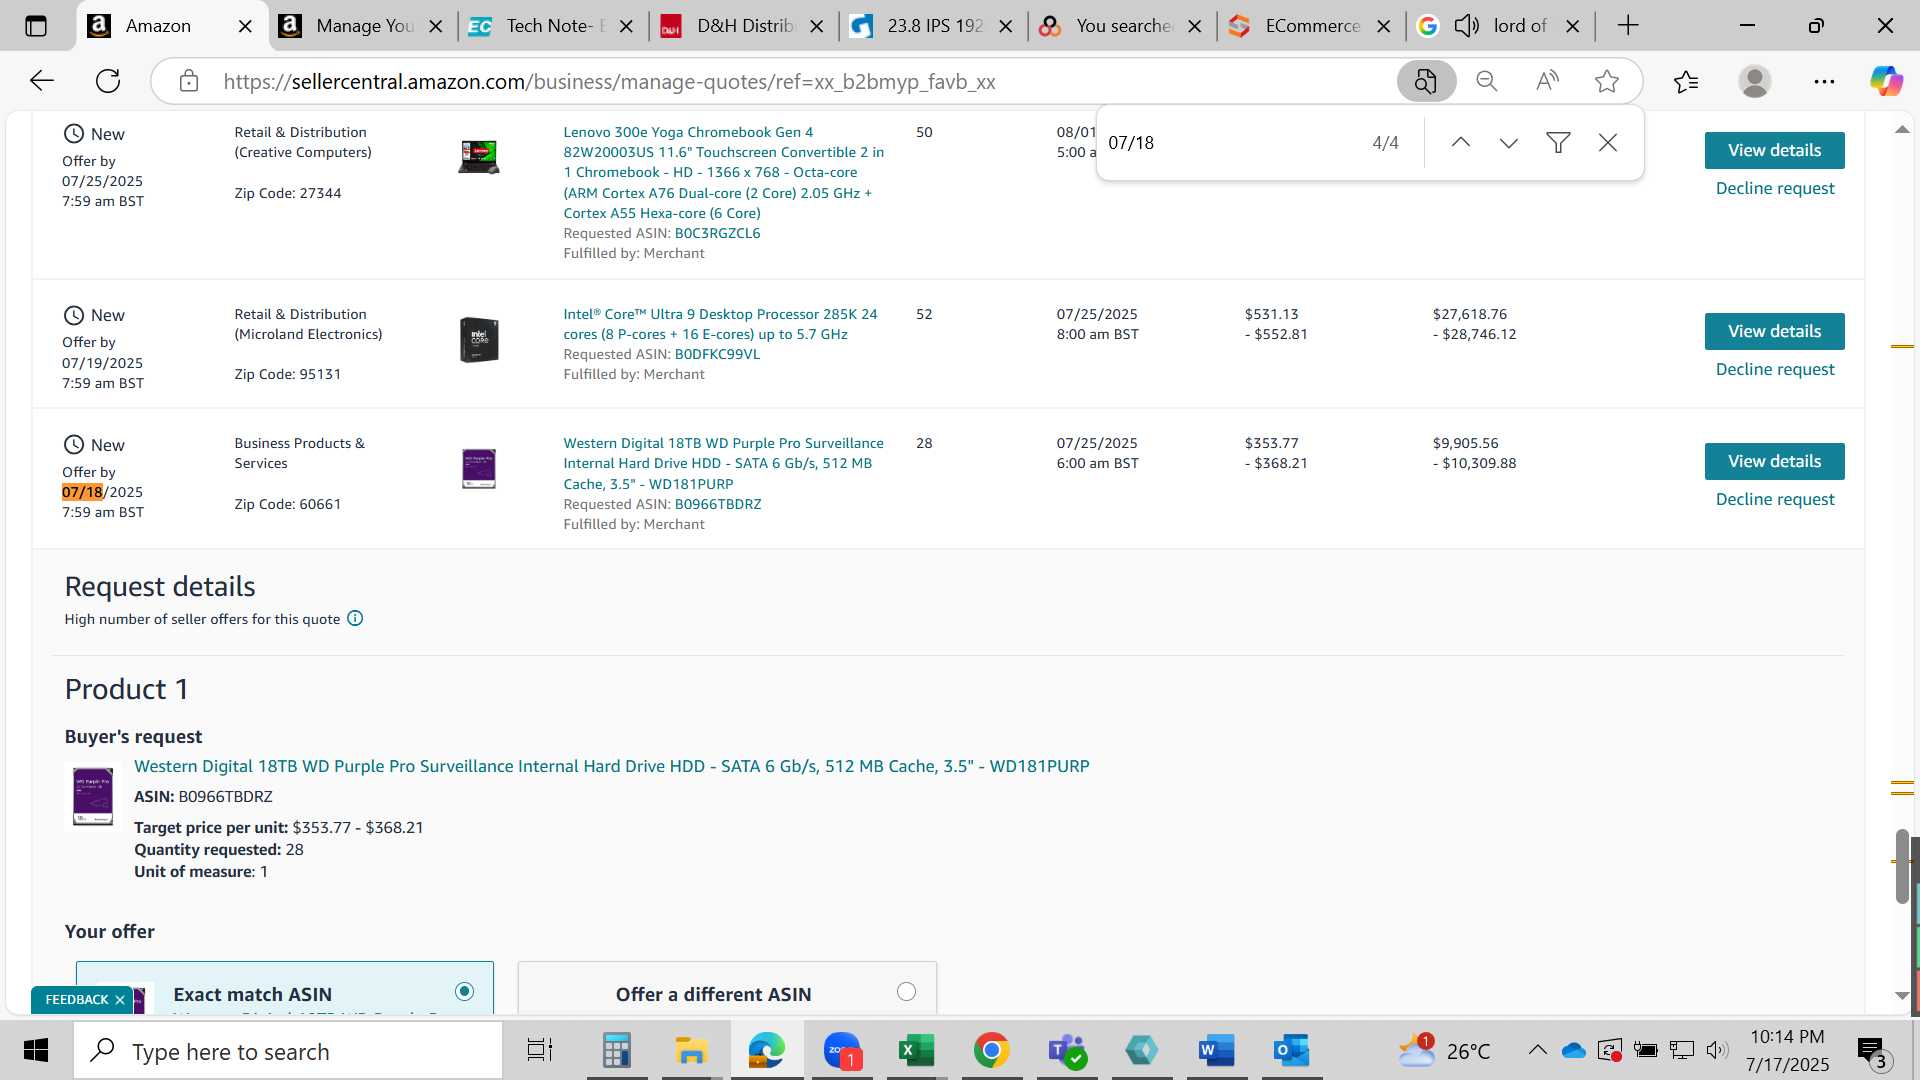The width and height of the screenshot is (1920, 1080).
Task: Open the notification center icon
Action: click(1871, 1051)
